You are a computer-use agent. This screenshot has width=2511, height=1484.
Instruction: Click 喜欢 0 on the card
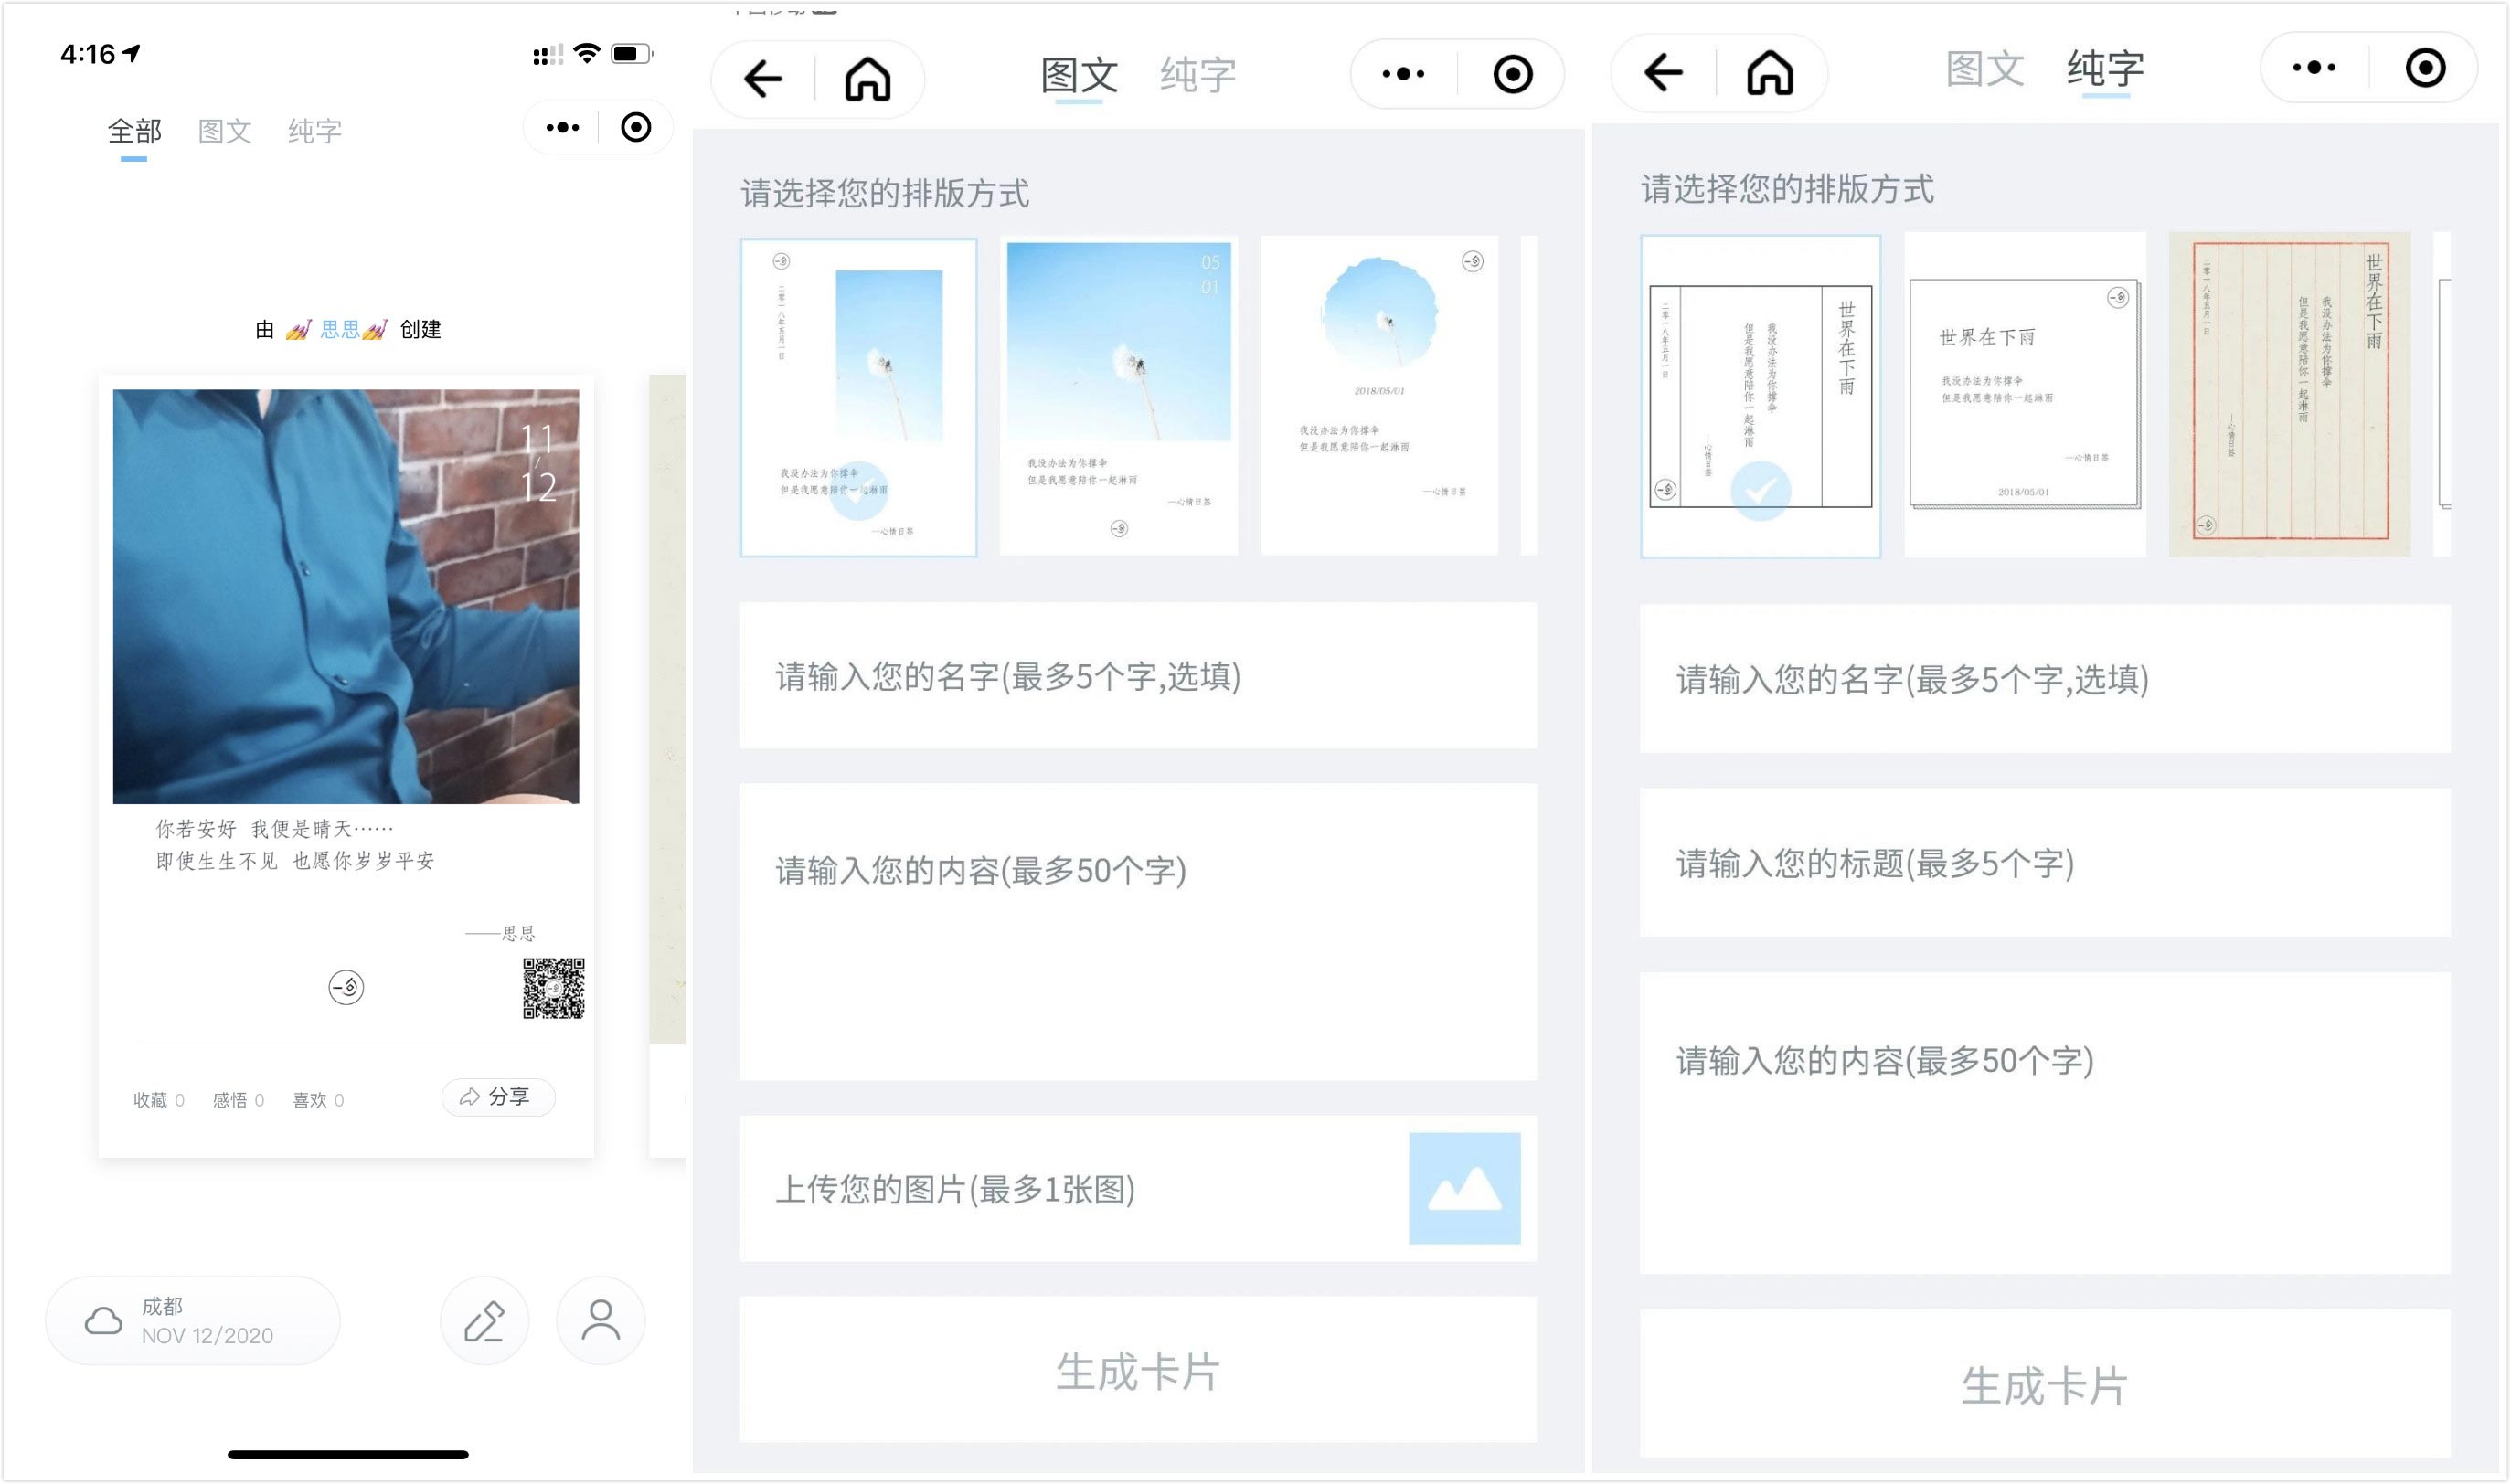coord(318,1100)
